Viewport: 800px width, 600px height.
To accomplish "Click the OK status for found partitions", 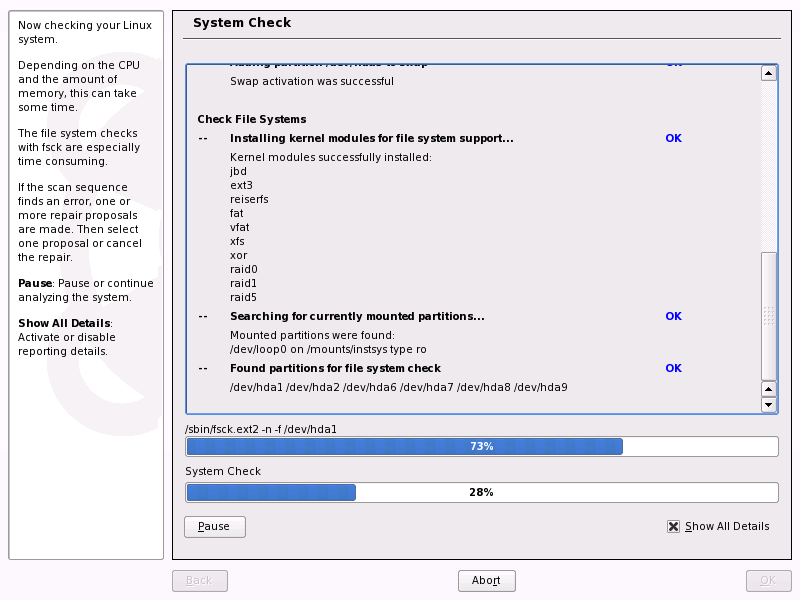I will 673,368.
